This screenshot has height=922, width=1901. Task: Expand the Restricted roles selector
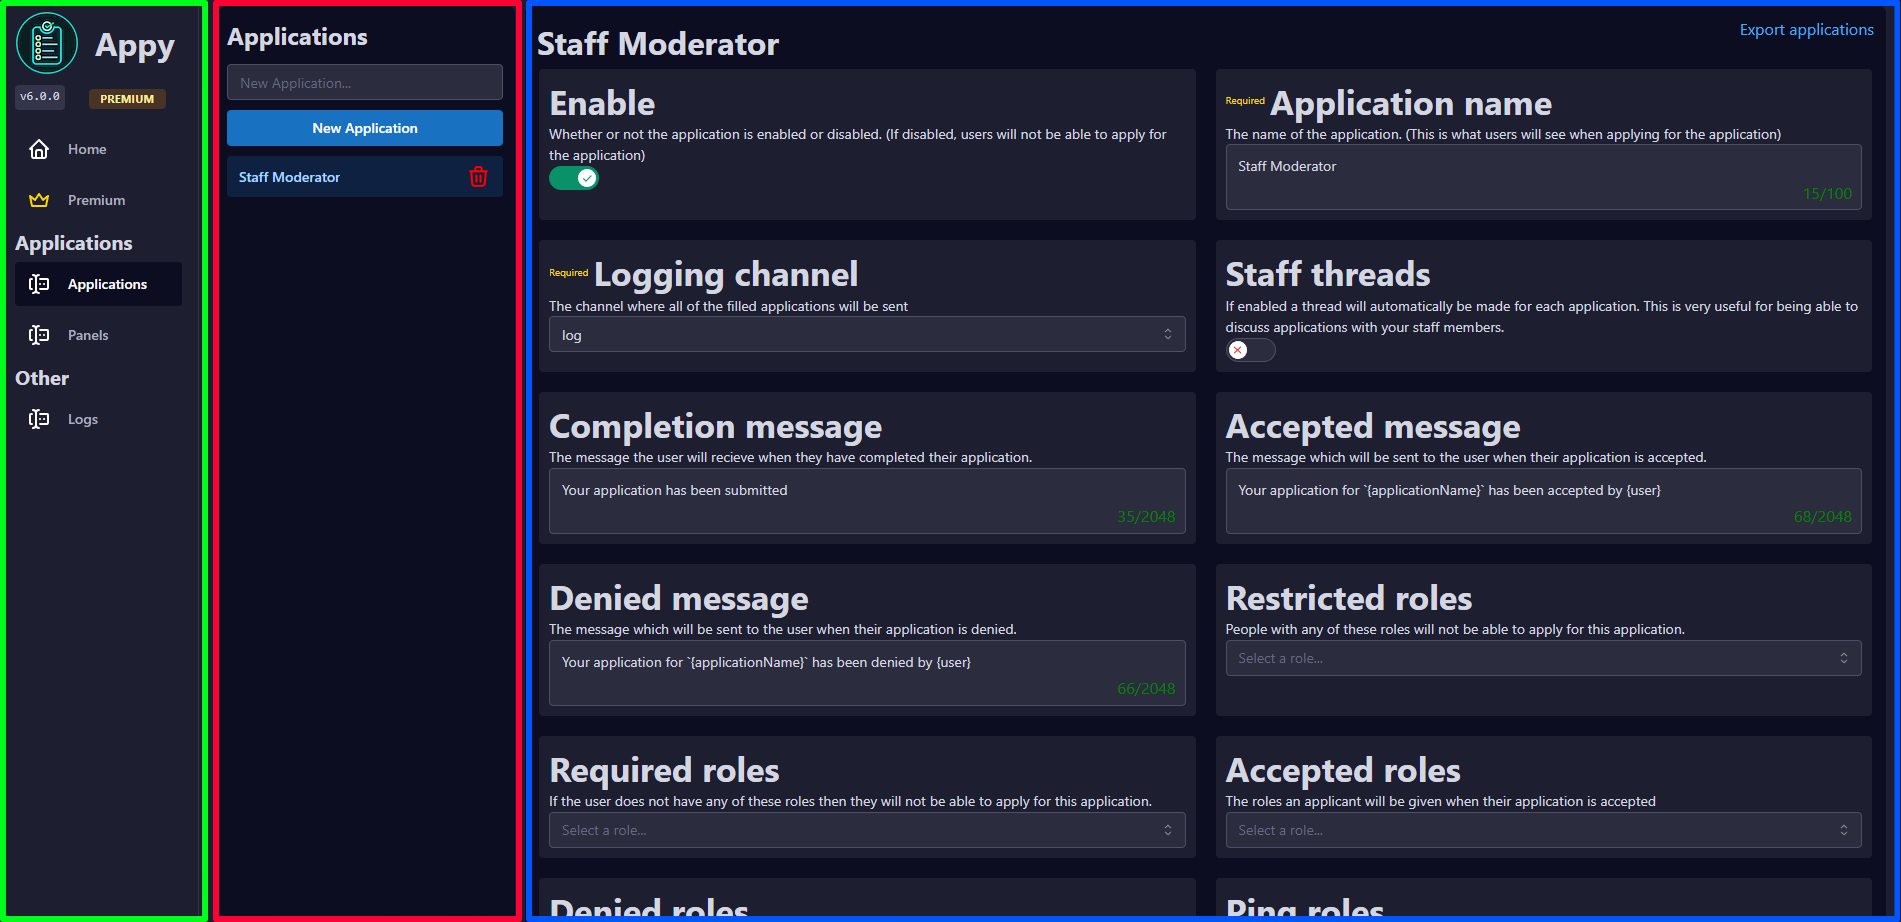[x=1542, y=658]
